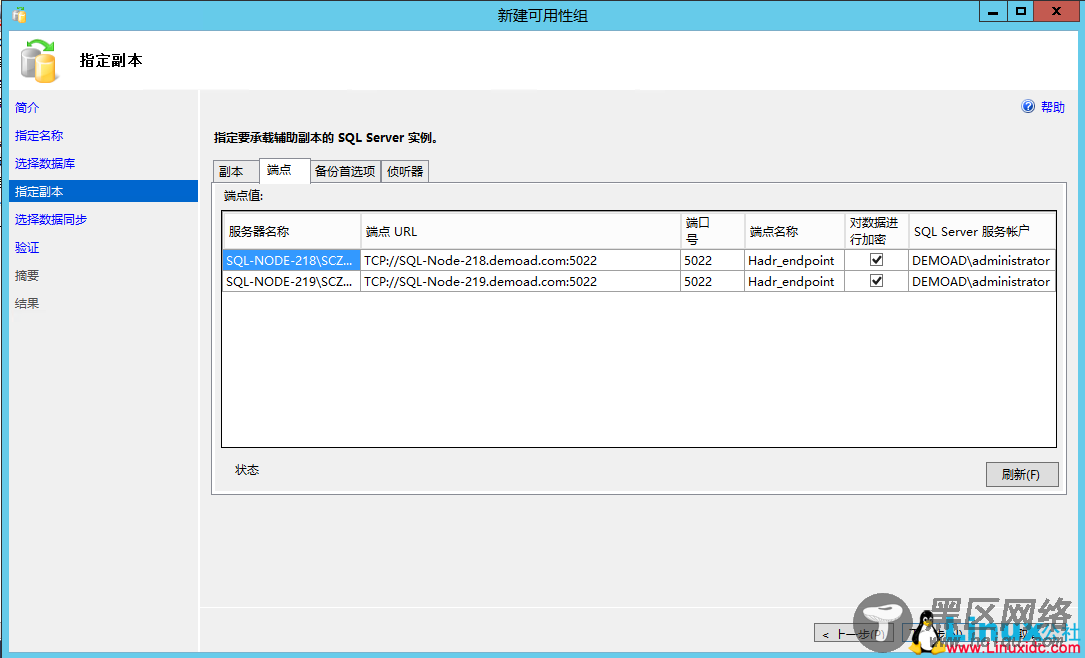The height and width of the screenshot is (658, 1085).
Task: Click port 5022 cell in SQL-NODE-218 row
Action: tap(712, 260)
